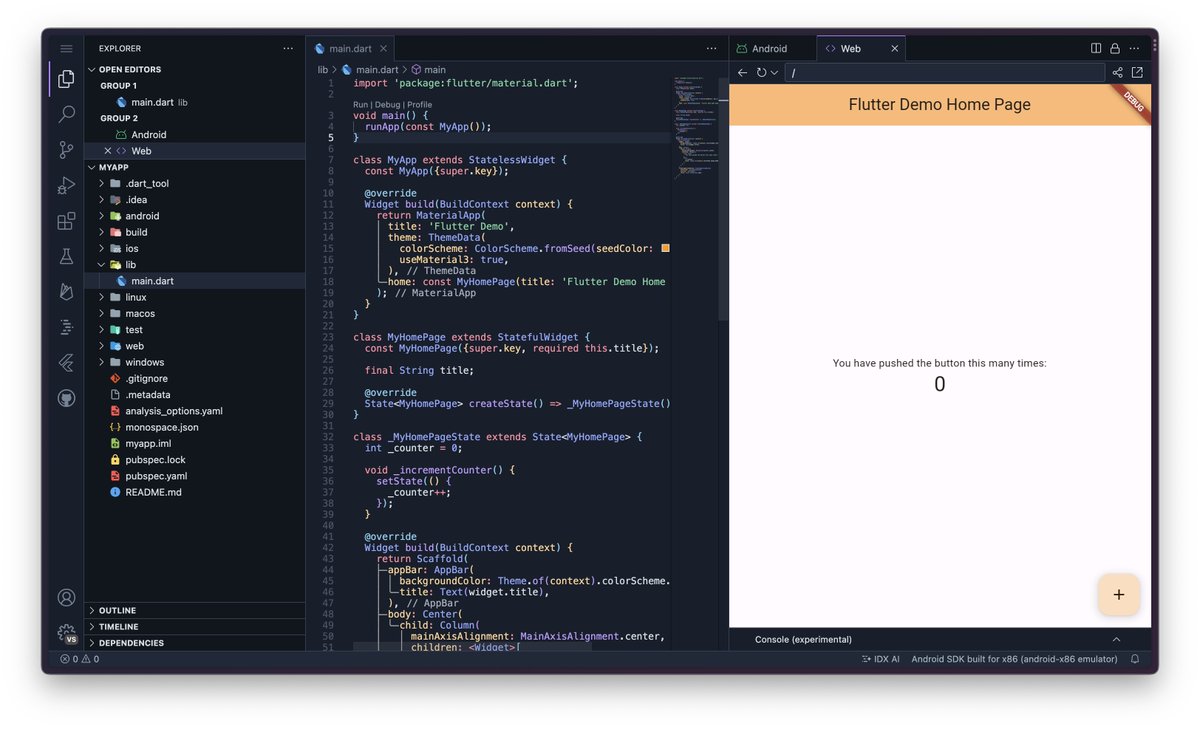Expand the Outline section
Screen dimensions: 1200x729
pos(117,610)
